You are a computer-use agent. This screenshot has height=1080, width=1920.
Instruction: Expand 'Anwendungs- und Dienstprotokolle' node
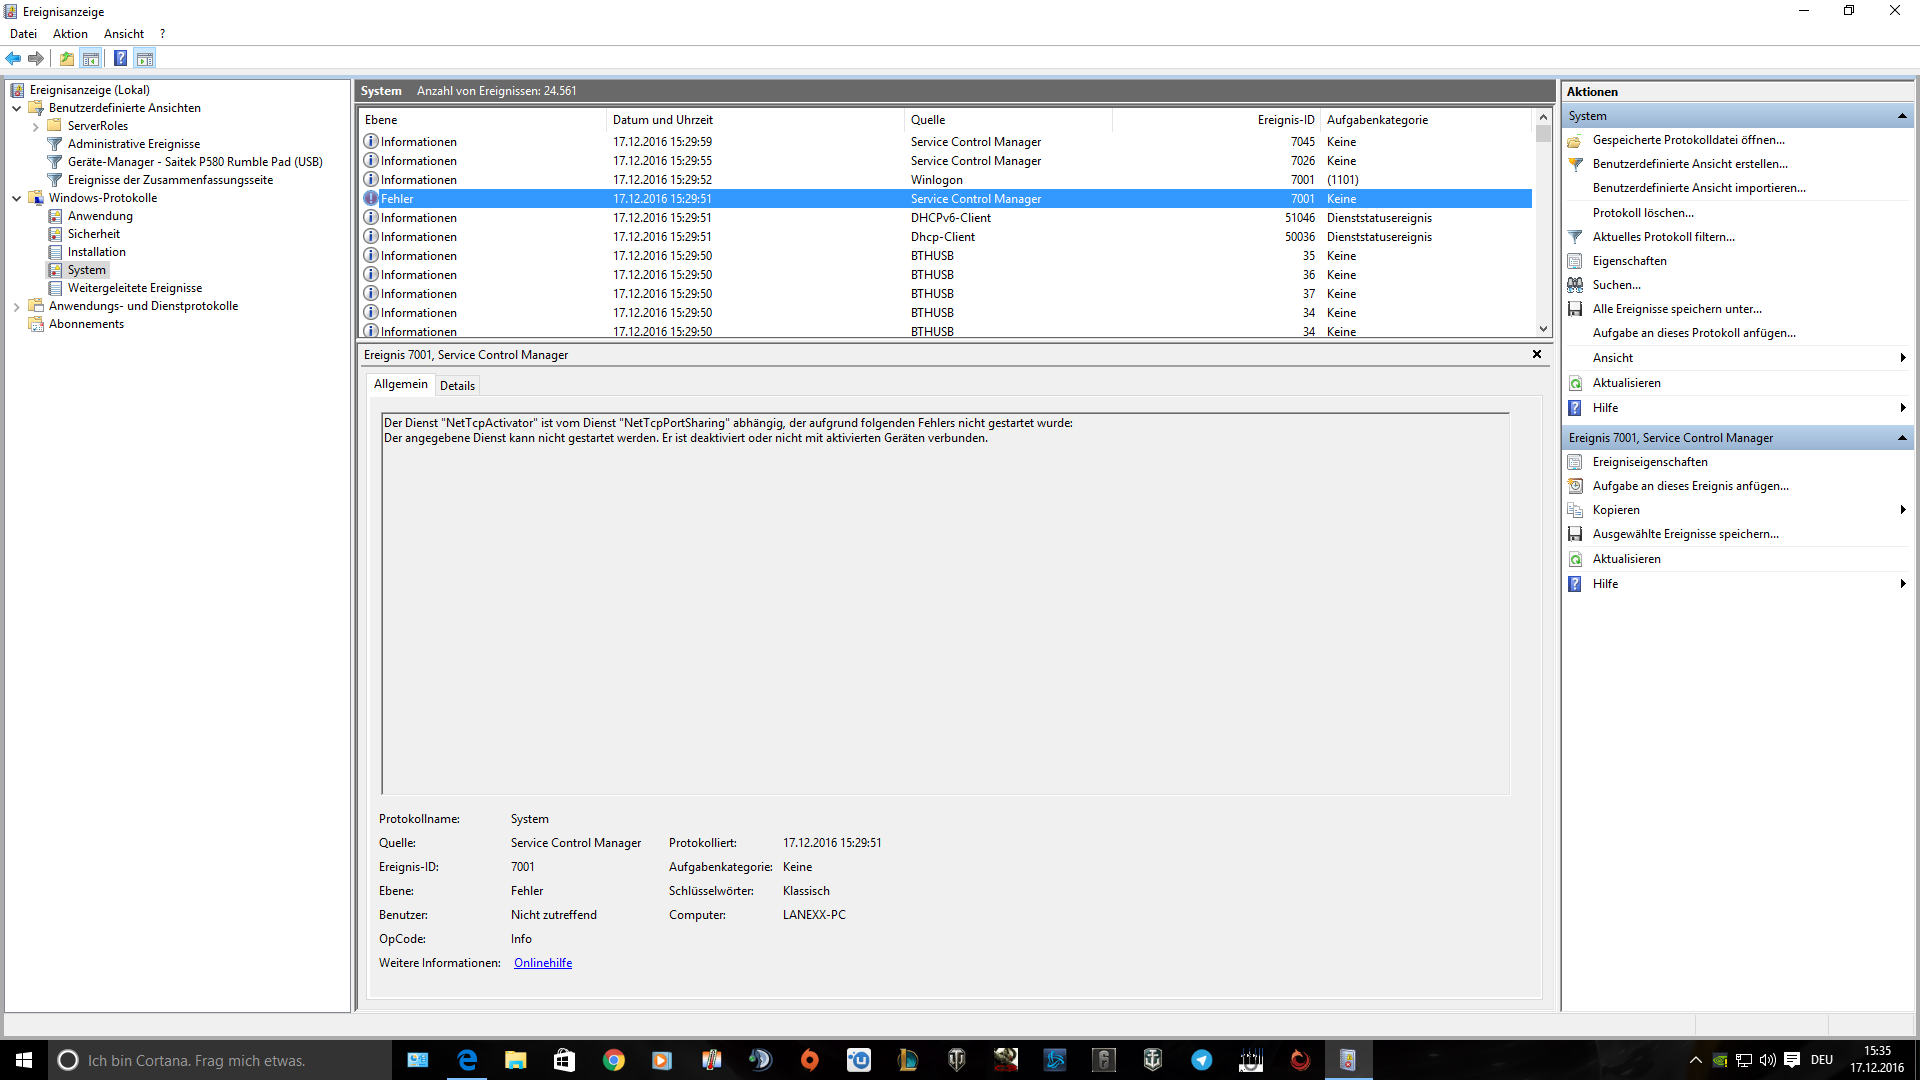pos(17,306)
